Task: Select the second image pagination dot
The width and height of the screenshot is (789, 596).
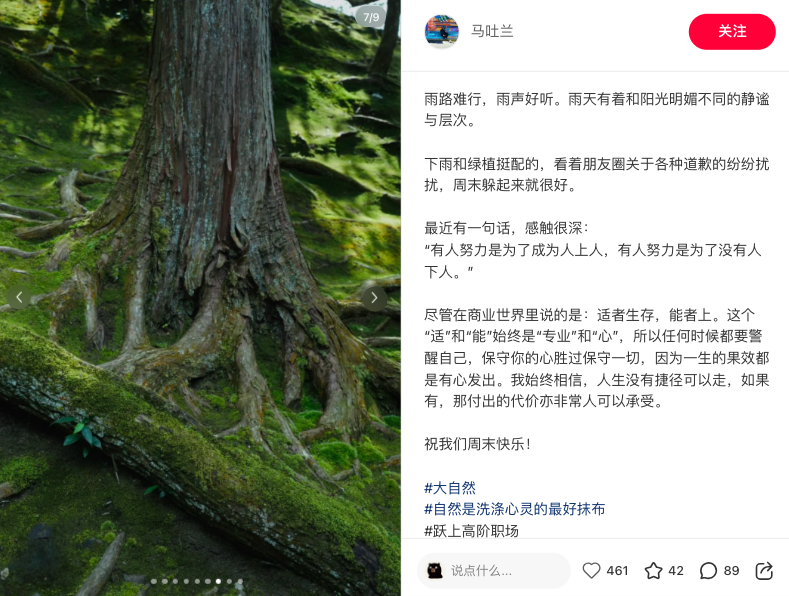Action: [165, 581]
